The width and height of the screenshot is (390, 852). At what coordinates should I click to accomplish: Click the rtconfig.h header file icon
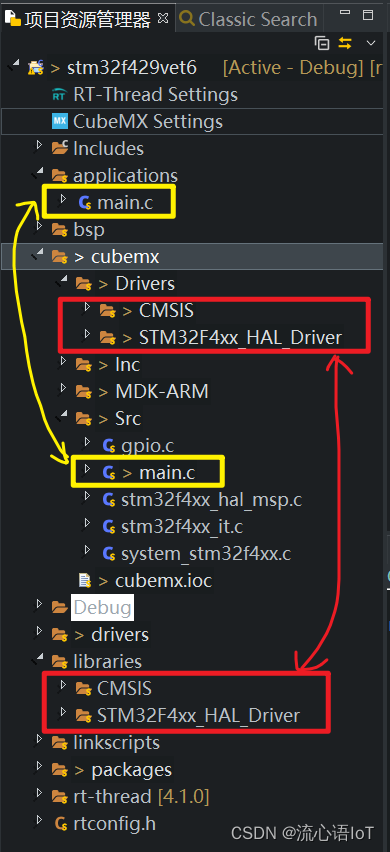point(60,824)
